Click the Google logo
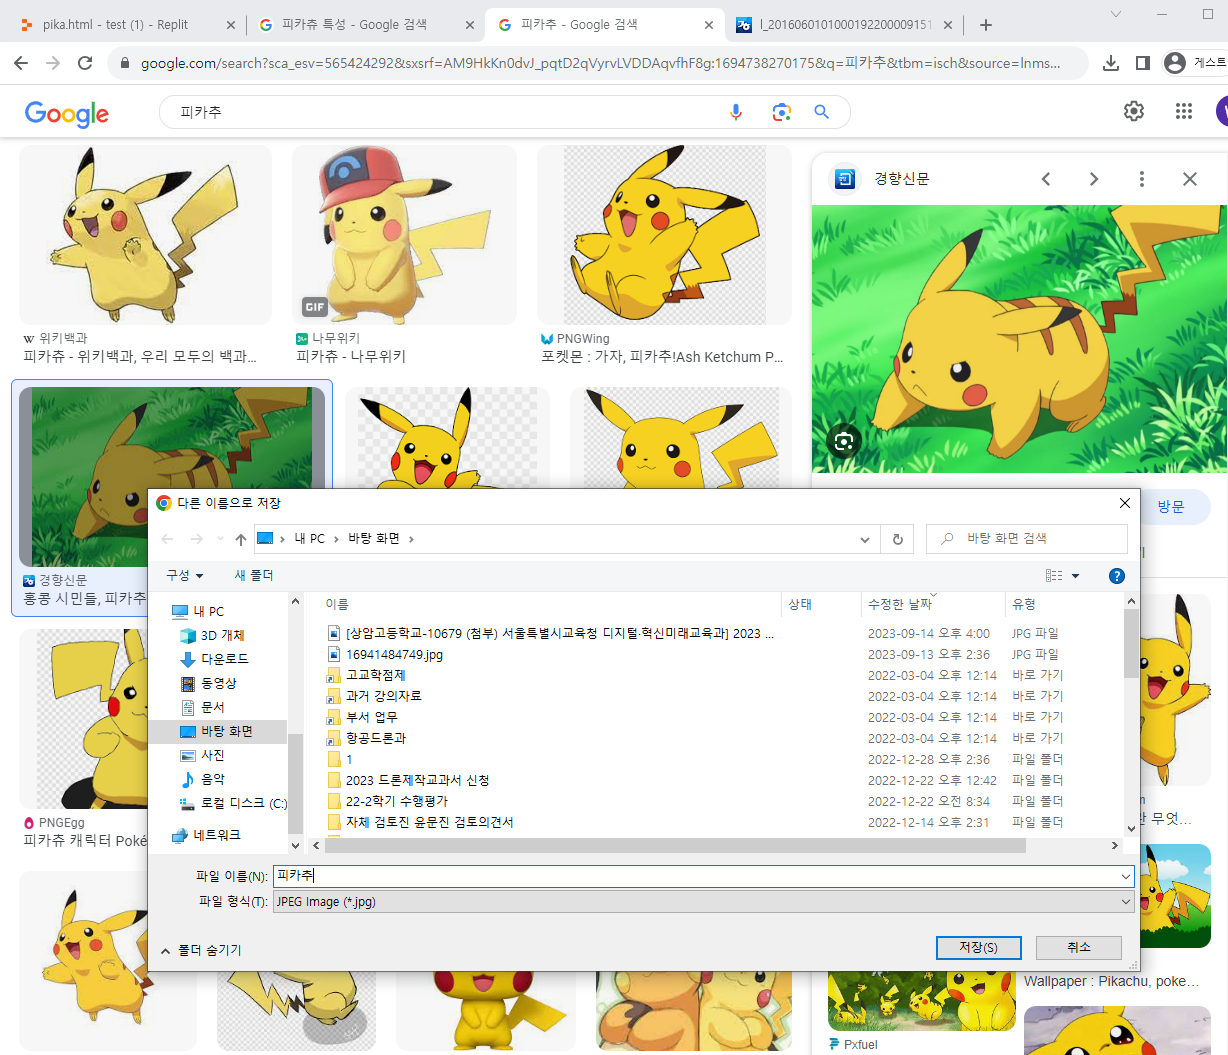 67,114
